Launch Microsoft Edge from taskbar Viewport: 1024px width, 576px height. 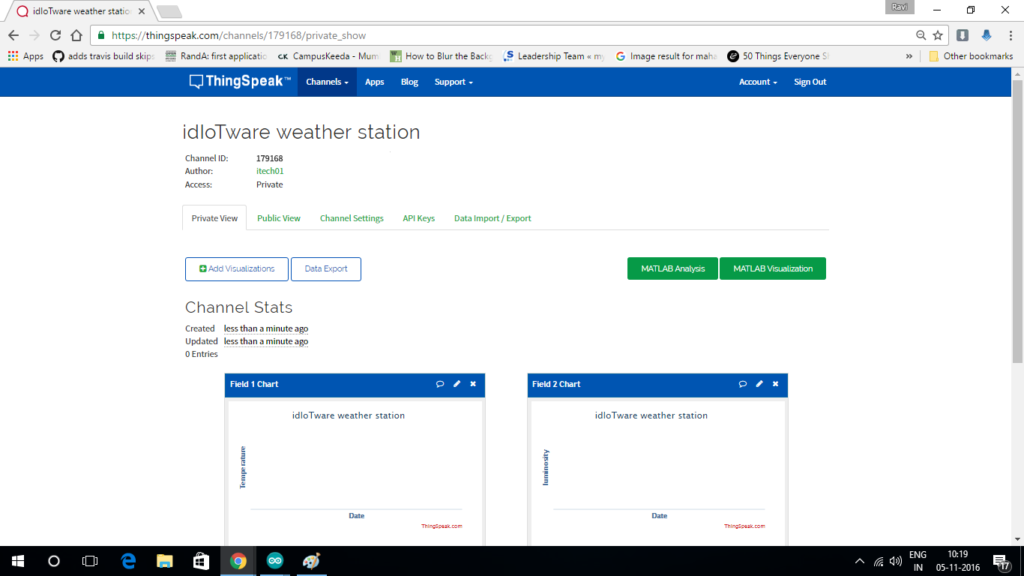128,561
